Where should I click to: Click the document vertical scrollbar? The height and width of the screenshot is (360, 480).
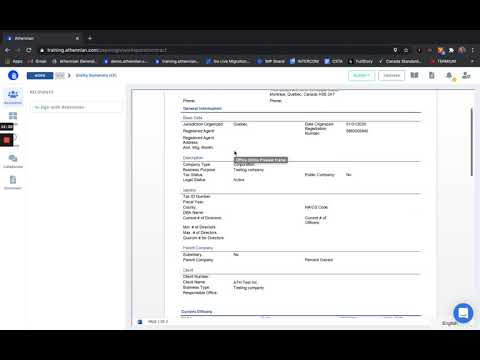click(x=472, y=142)
